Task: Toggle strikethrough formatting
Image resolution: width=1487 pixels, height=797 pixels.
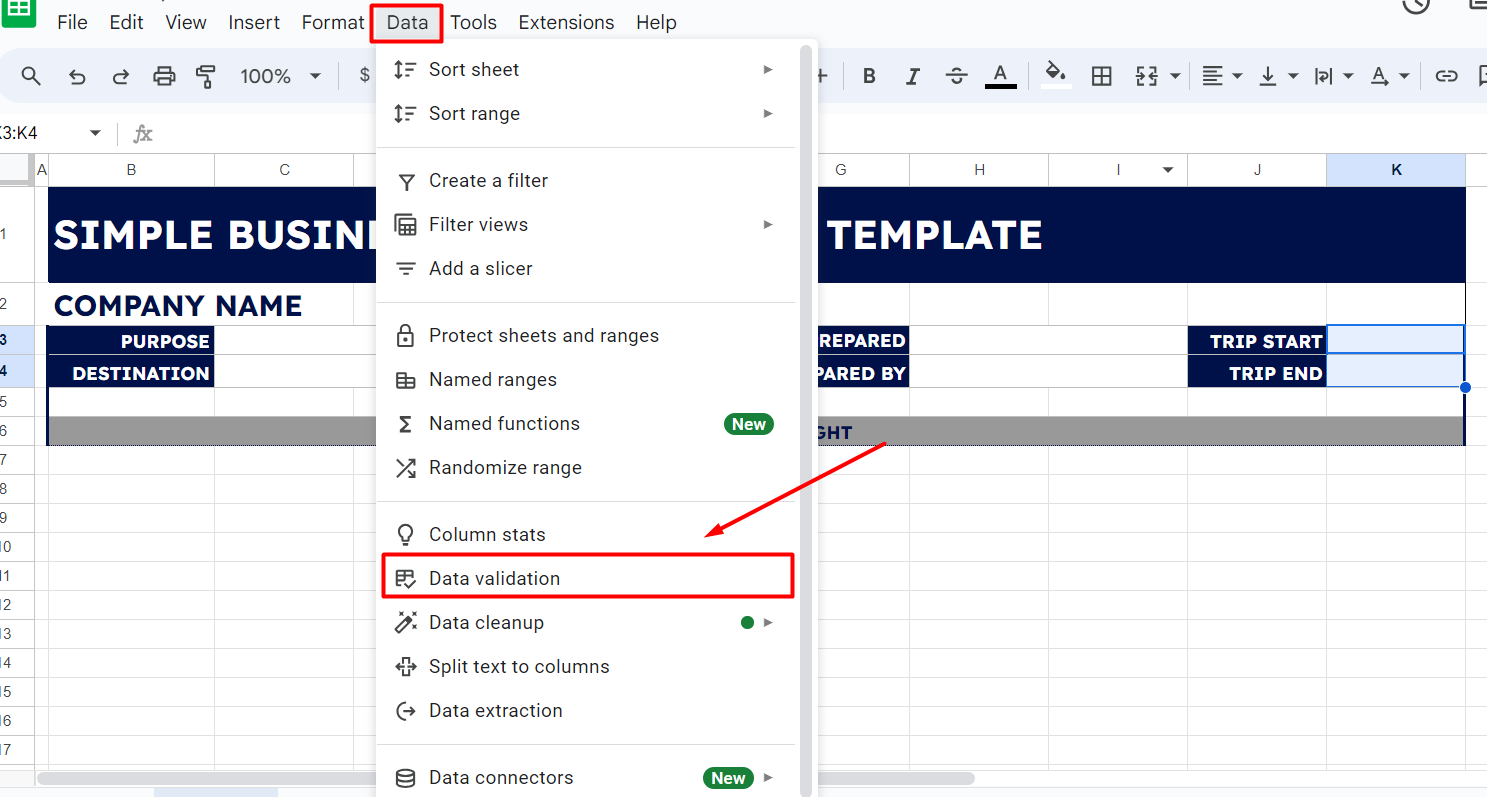Action: [956, 76]
